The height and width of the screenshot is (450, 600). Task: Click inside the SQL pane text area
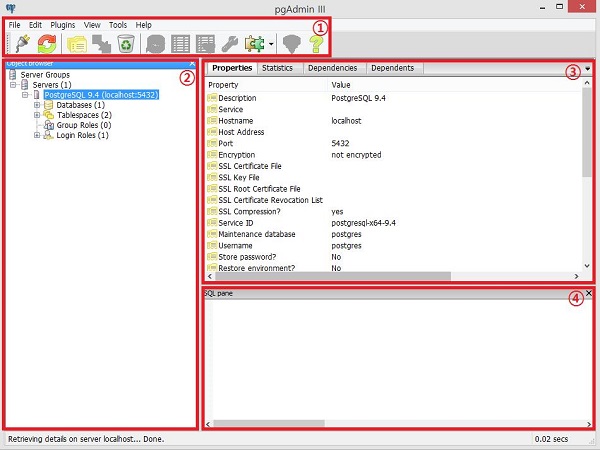click(x=398, y=359)
